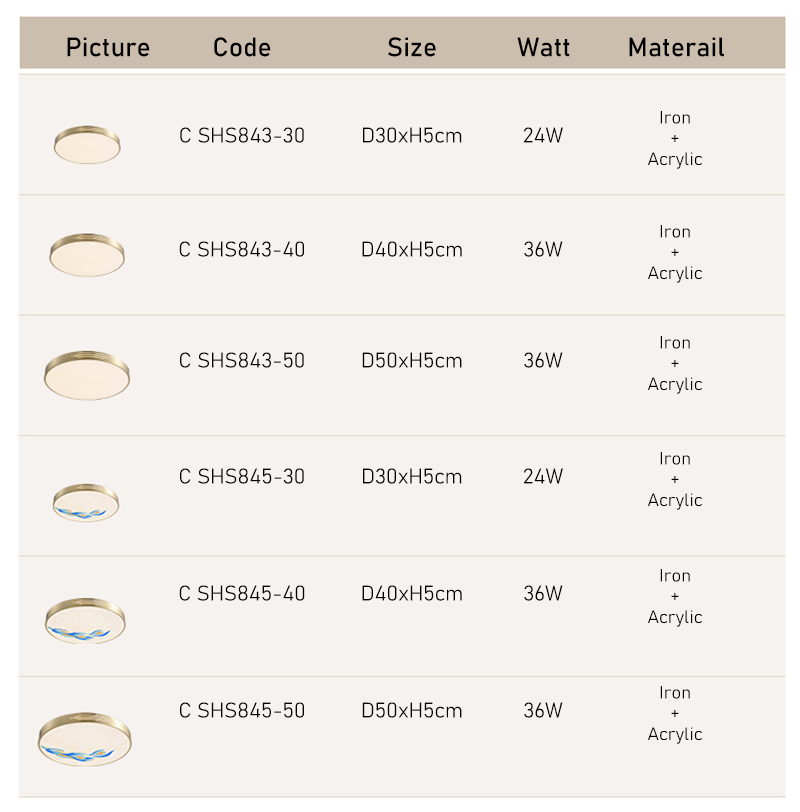Click the C SHS845-50 blue-wave lamp picture
This screenshot has width=800, height=812.
pyautogui.click(x=85, y=739)
